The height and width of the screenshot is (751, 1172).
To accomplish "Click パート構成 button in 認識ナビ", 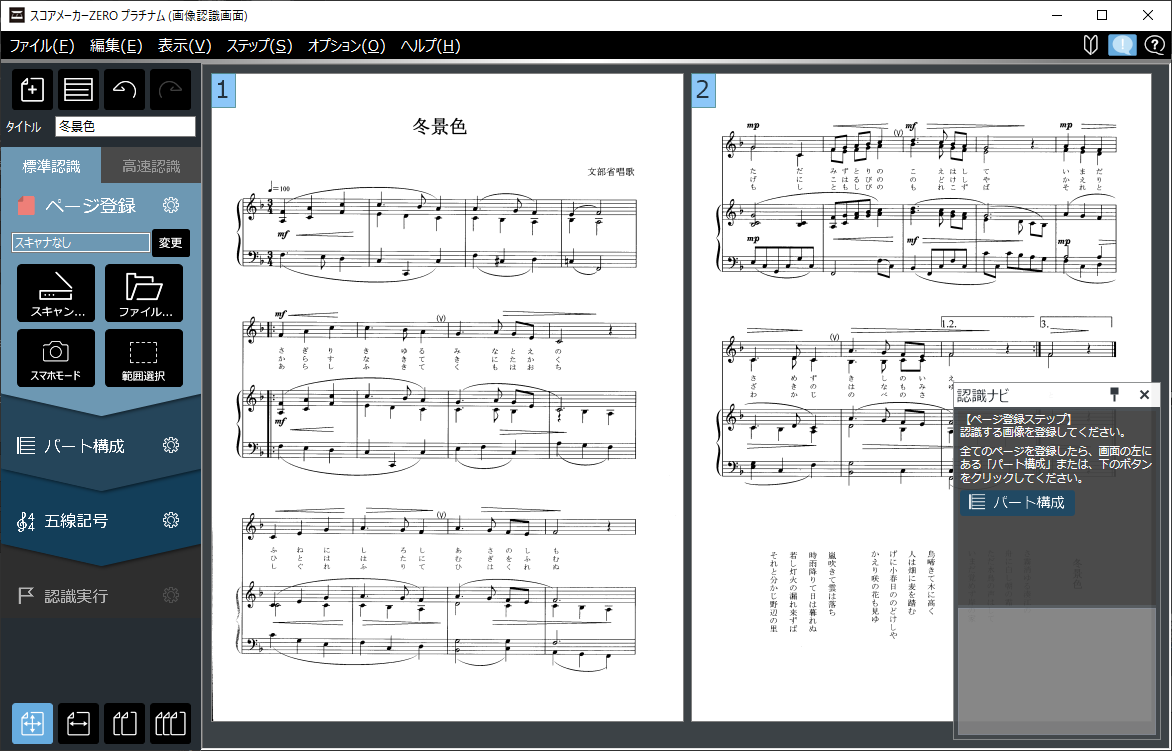I will 1017,502.
